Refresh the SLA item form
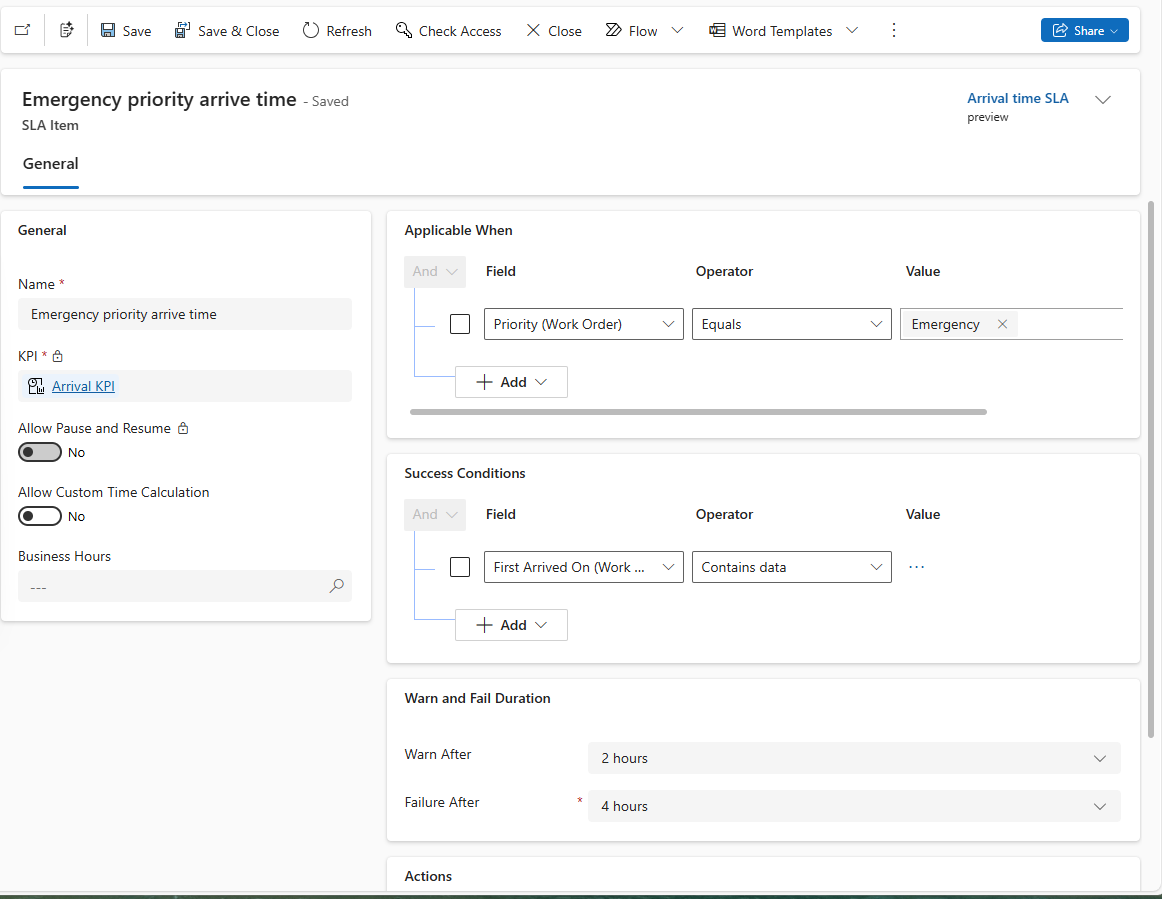Image resolution: width=1162 pixels, height=899 pixels. click(x=336, y=30)
